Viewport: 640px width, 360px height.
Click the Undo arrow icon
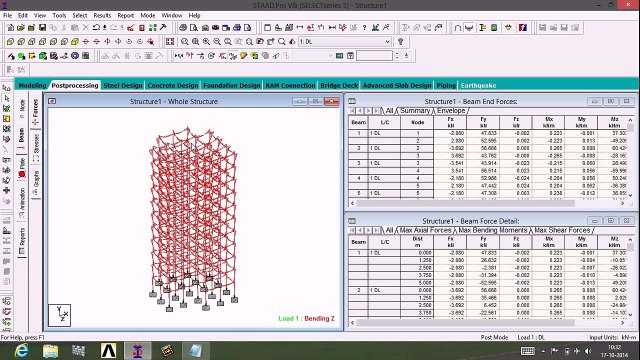coord(96,28)
